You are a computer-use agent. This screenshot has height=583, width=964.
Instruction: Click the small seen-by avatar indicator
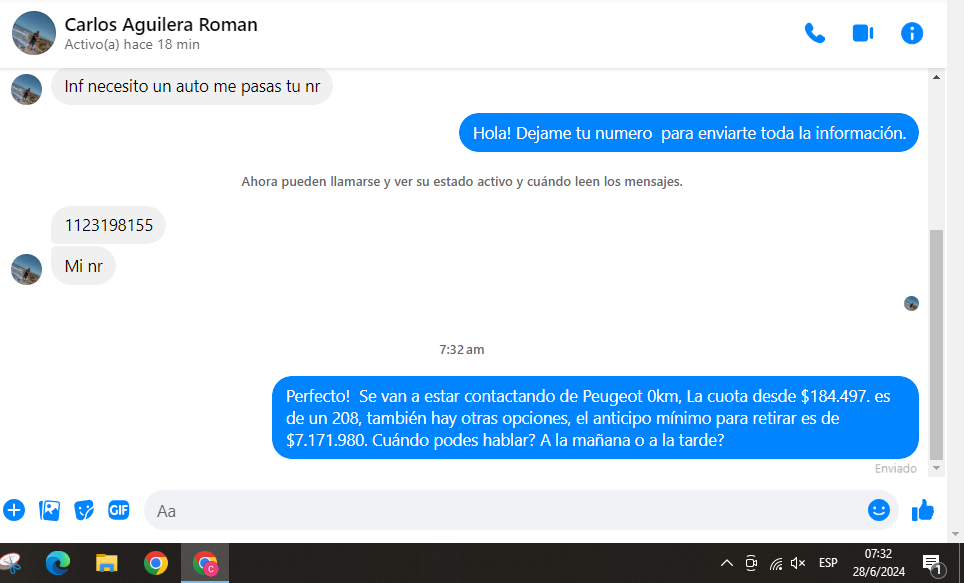911,303
